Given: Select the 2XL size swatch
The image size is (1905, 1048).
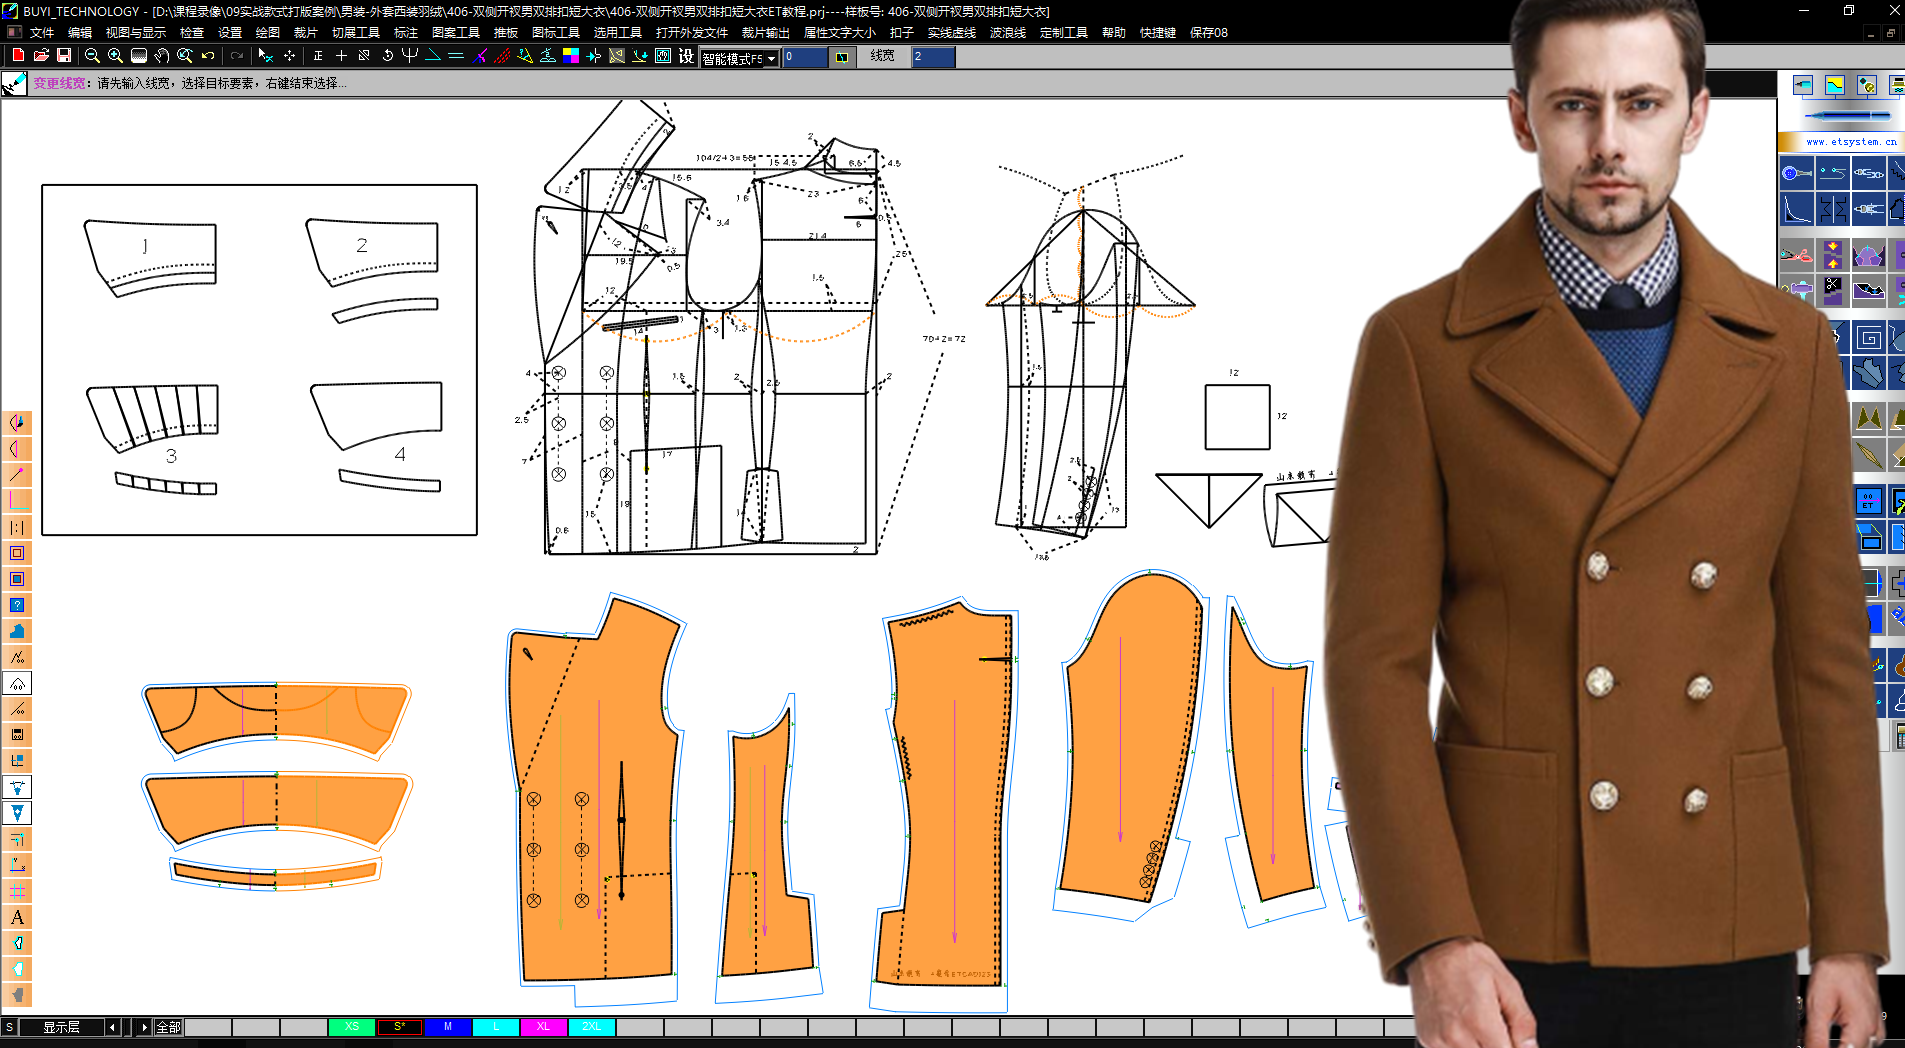Looking at the screenshot, I should pos(592,1027).
